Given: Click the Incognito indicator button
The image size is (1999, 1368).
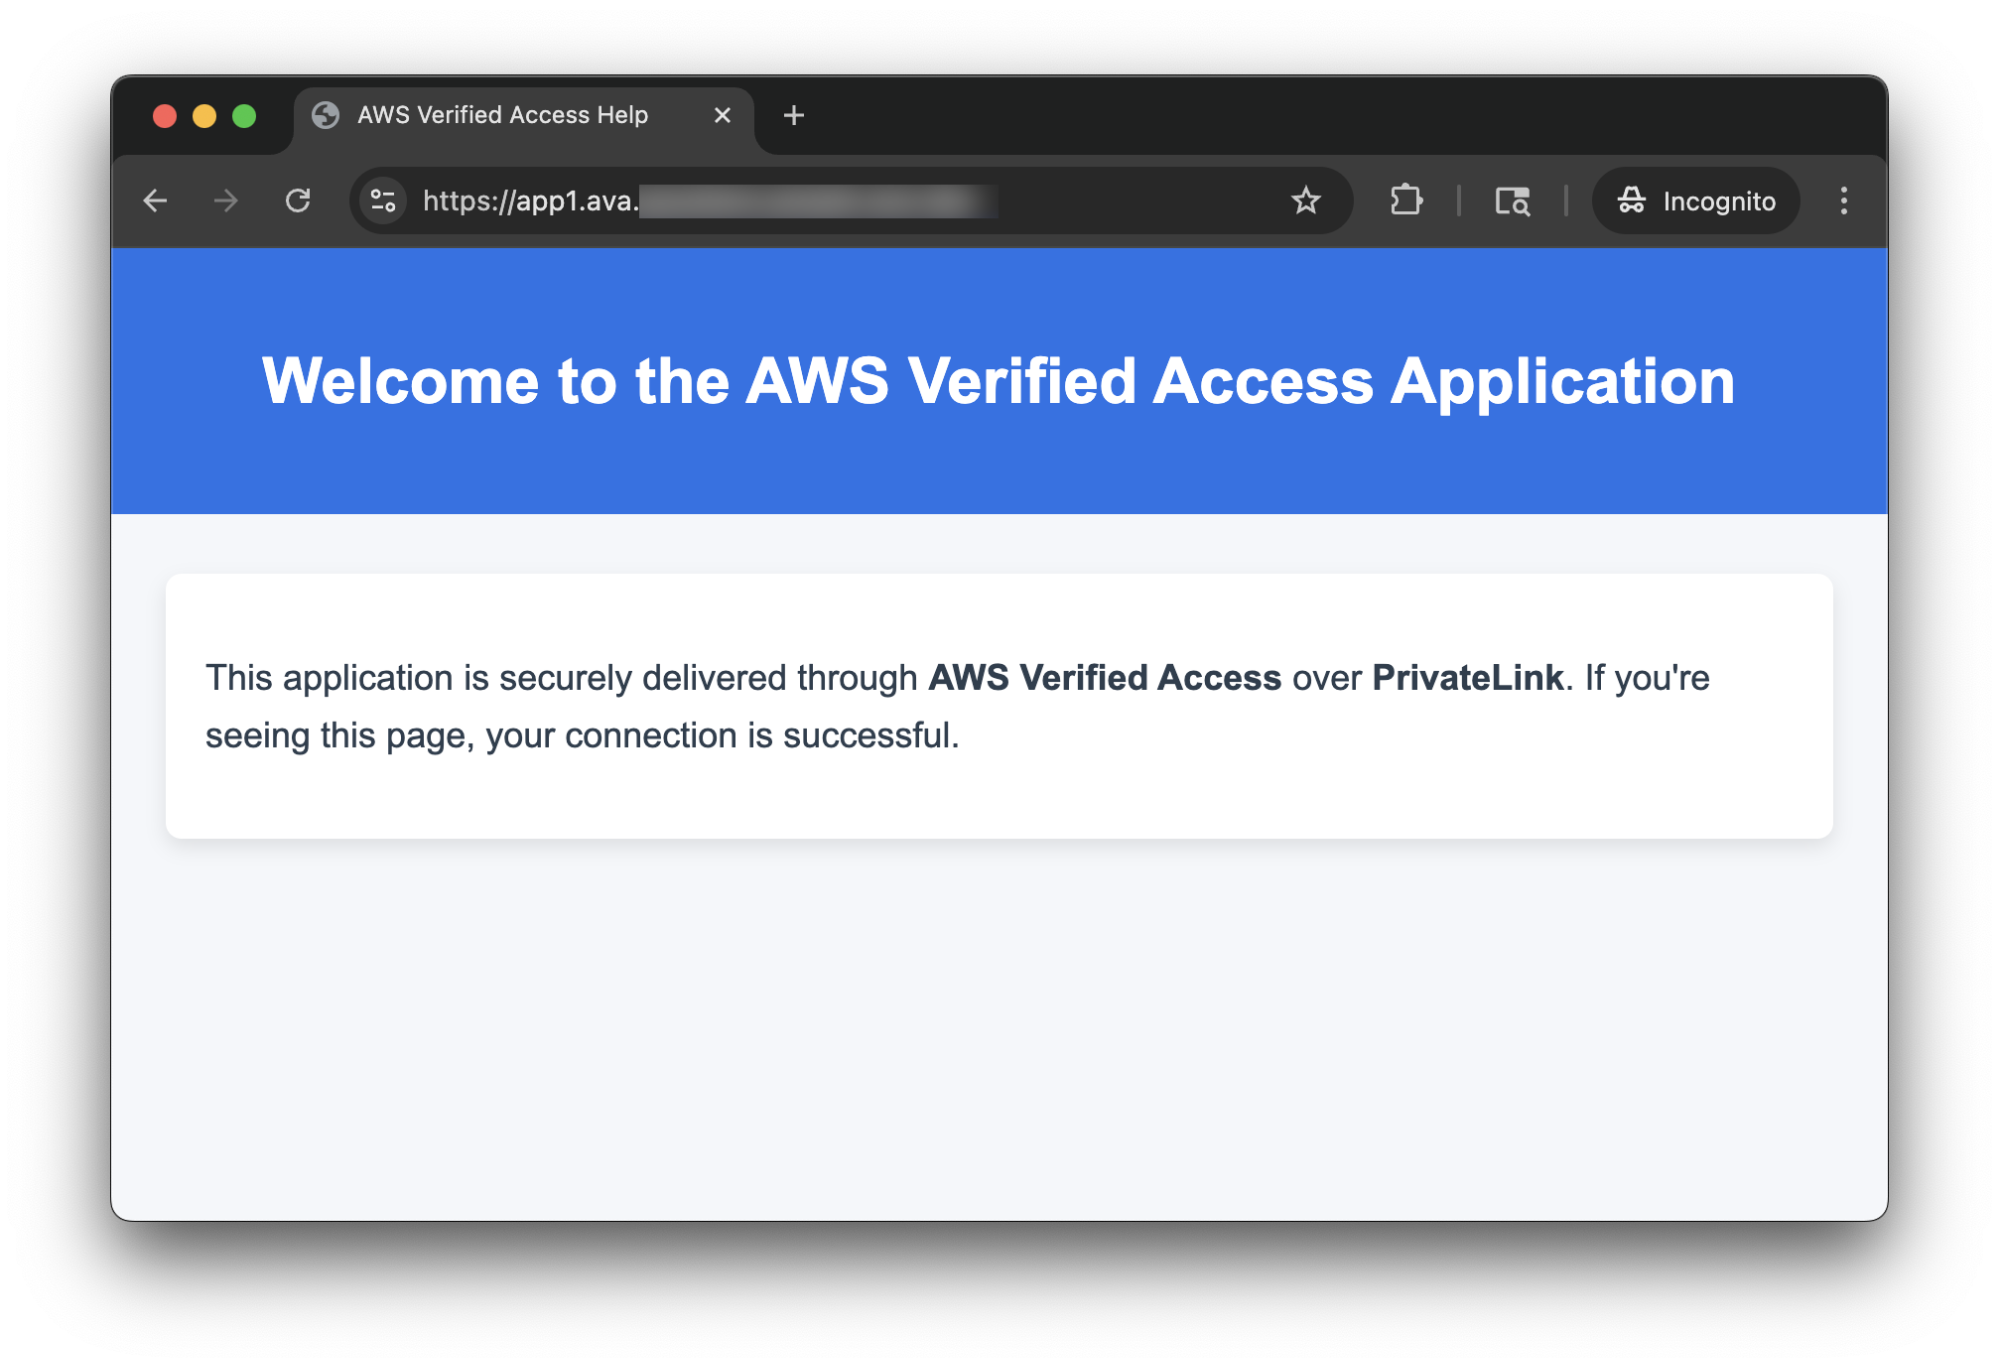Looking at the screenshot, I should pyautogui.click(x=1696, y=201).
